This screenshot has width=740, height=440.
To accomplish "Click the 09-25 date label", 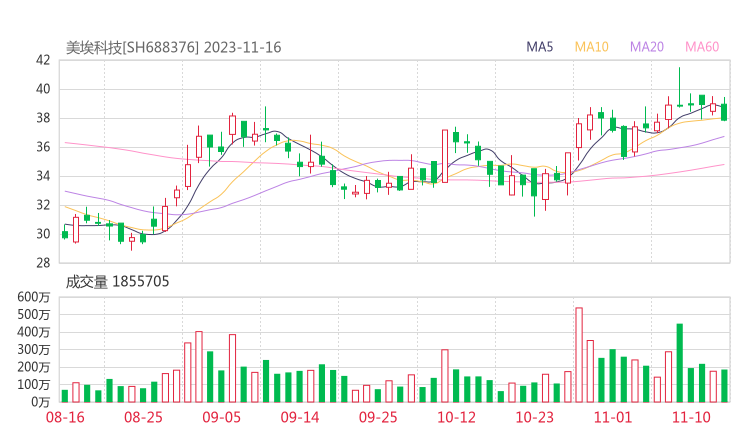I will click(x=378, y=417).
